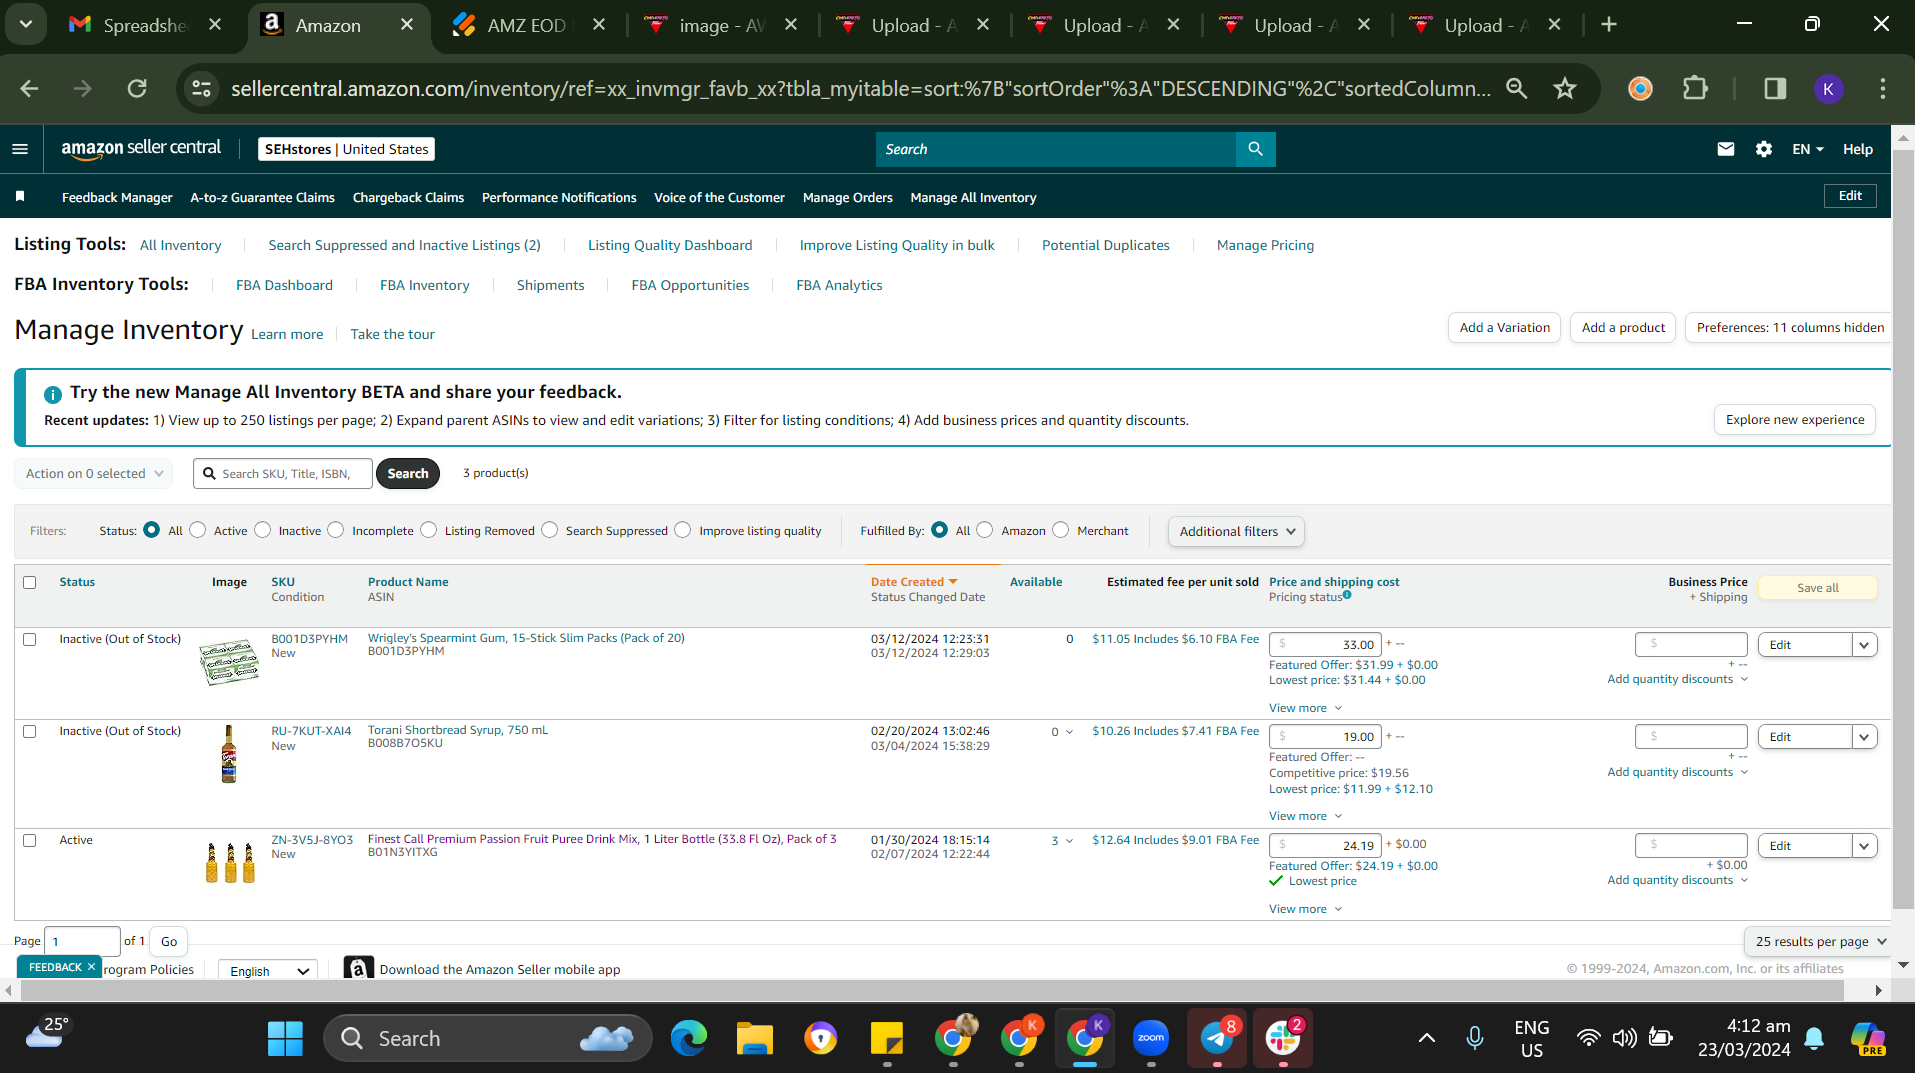The height and width of the screenshot is (1073, 1915).
Task: Select the Active status radio button
Action: click(x=198, y=530)
